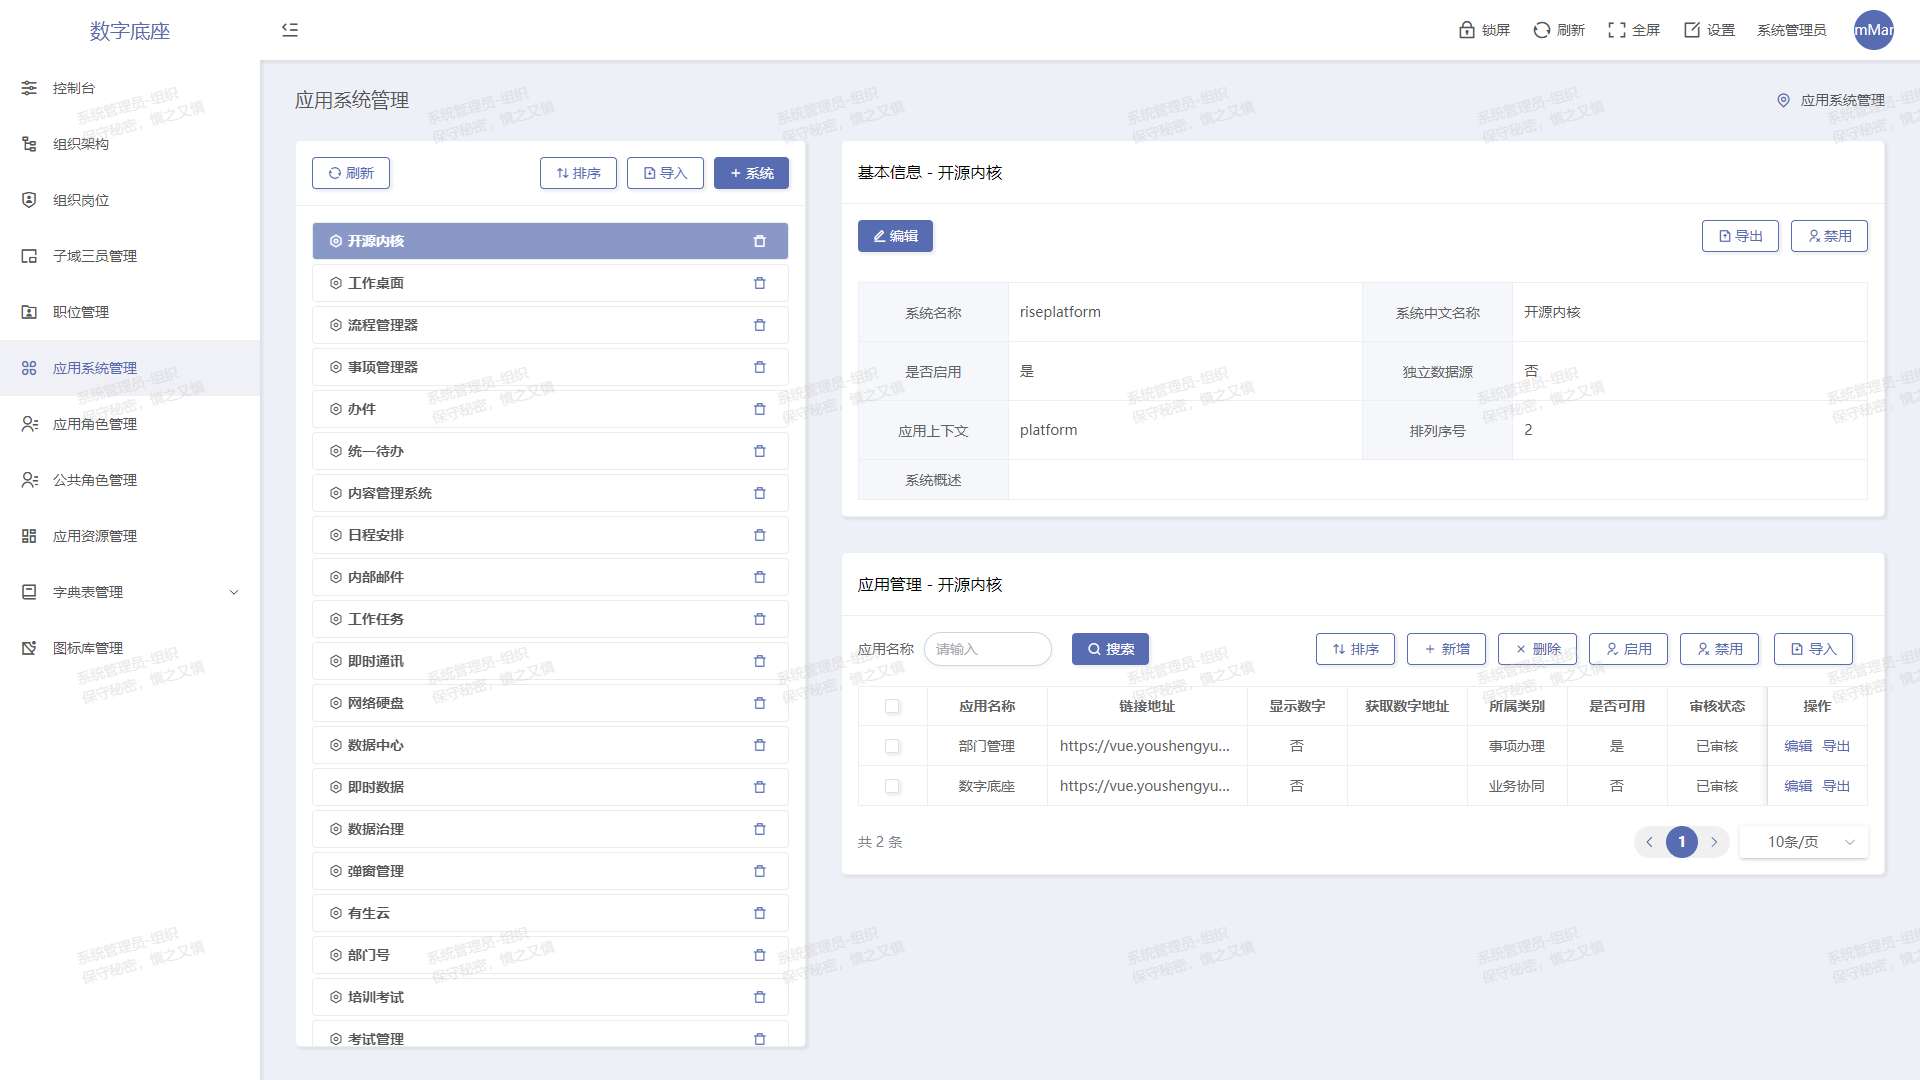Select 组织架构 from the left menu
1920x1080 pixels.
81,144
